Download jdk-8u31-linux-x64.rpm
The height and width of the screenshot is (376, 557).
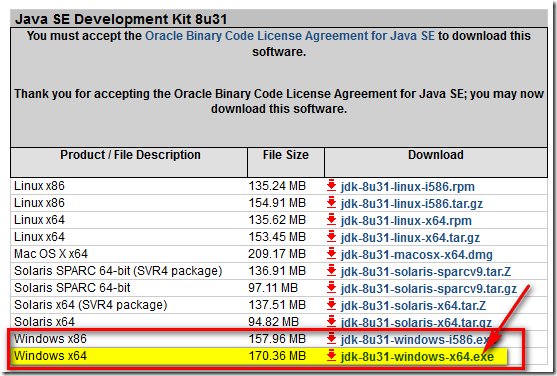[406, 221]
